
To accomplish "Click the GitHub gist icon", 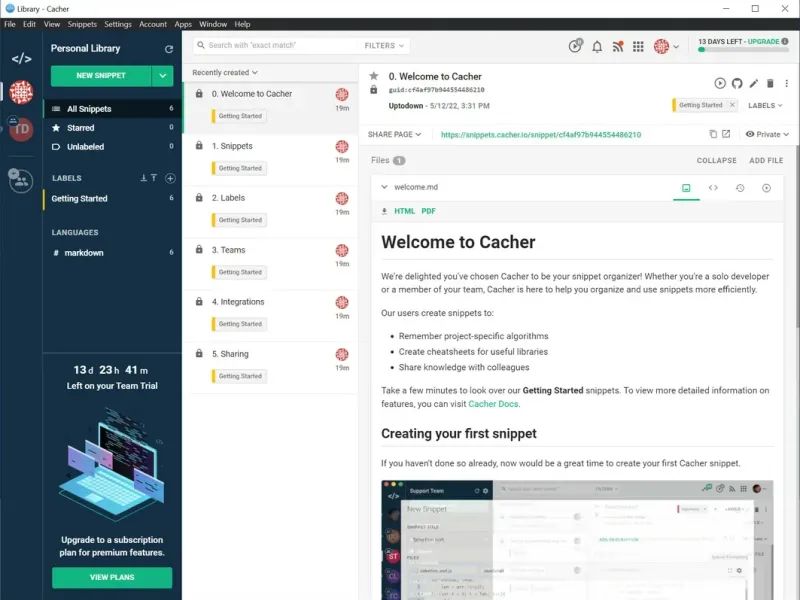I will [x=737, y=83].
